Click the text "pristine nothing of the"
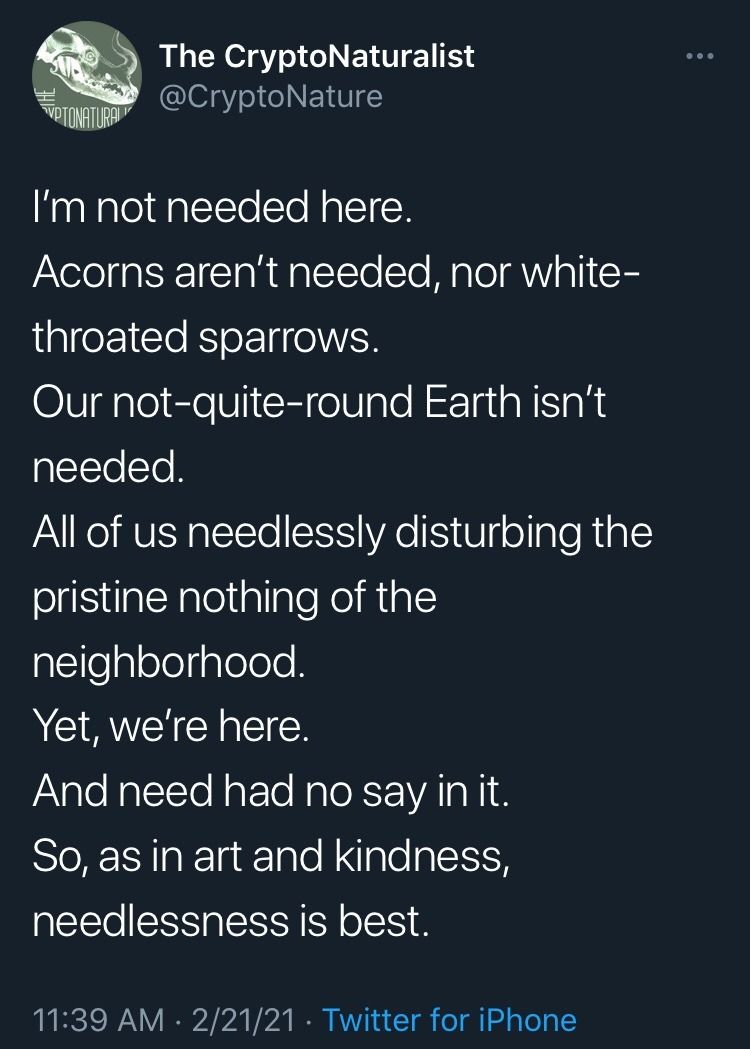This screenshot has width=750, height=1049. coord(234,597)
